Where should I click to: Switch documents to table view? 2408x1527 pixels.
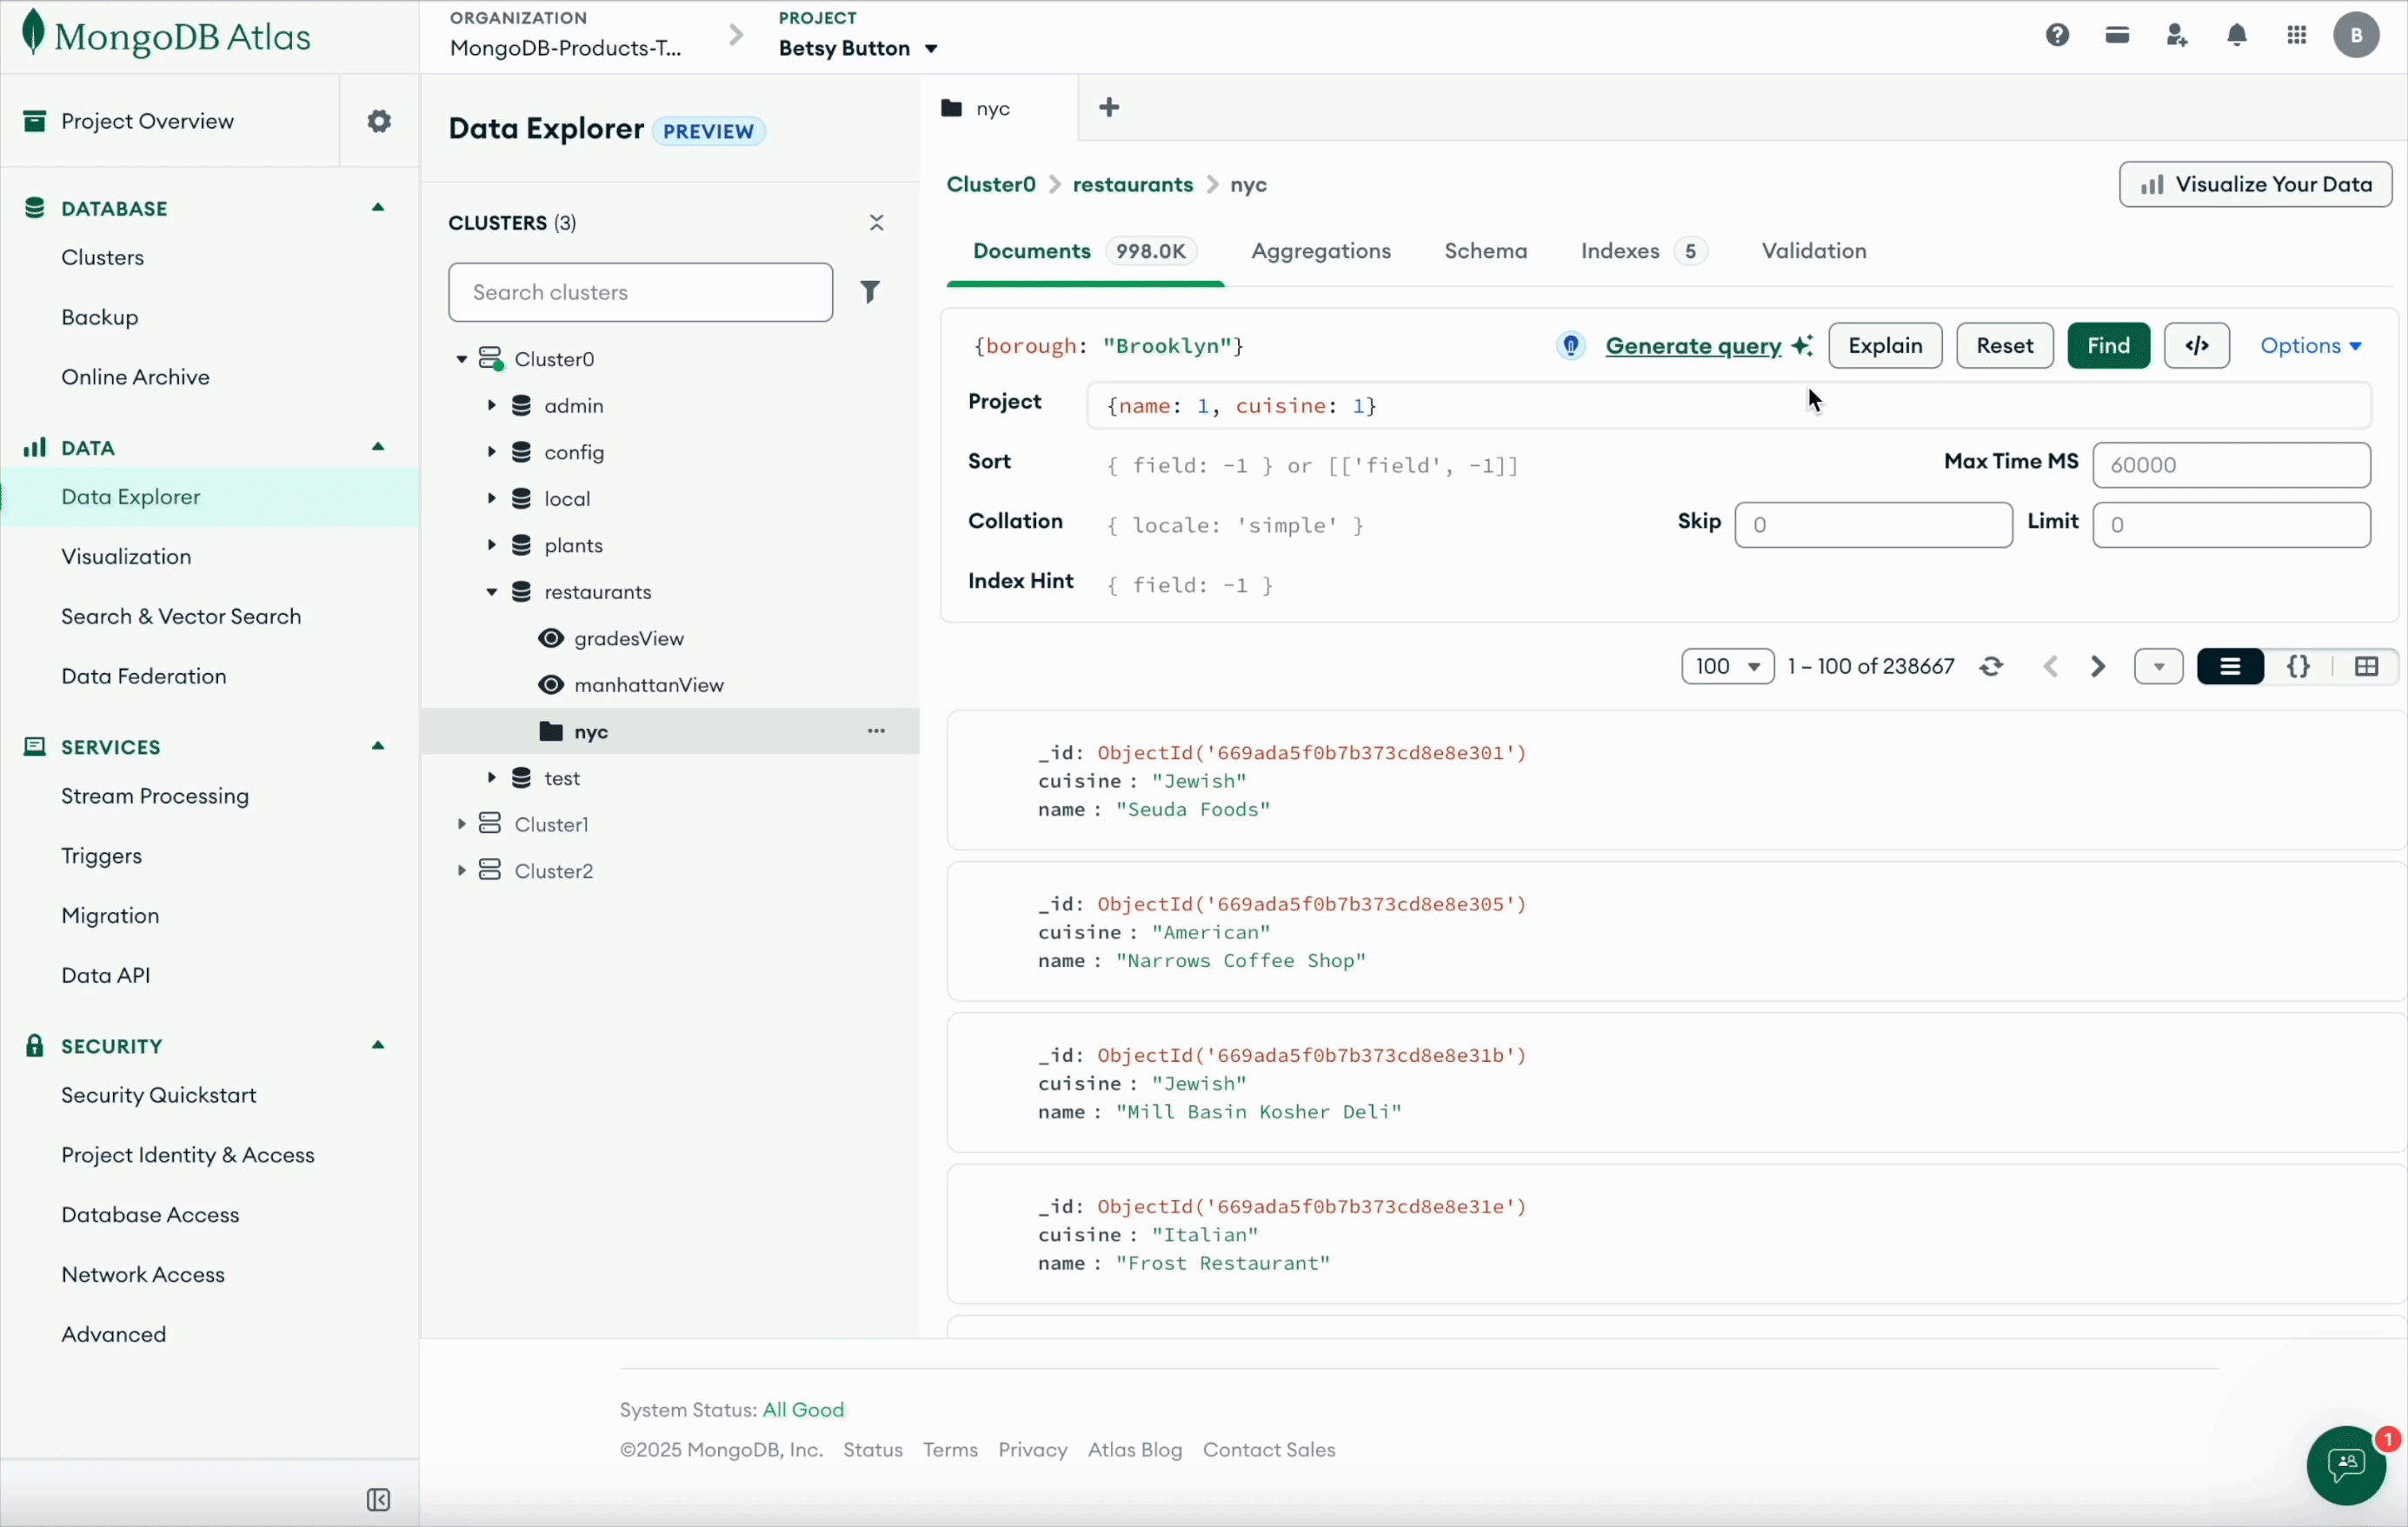pos(2369,666)
